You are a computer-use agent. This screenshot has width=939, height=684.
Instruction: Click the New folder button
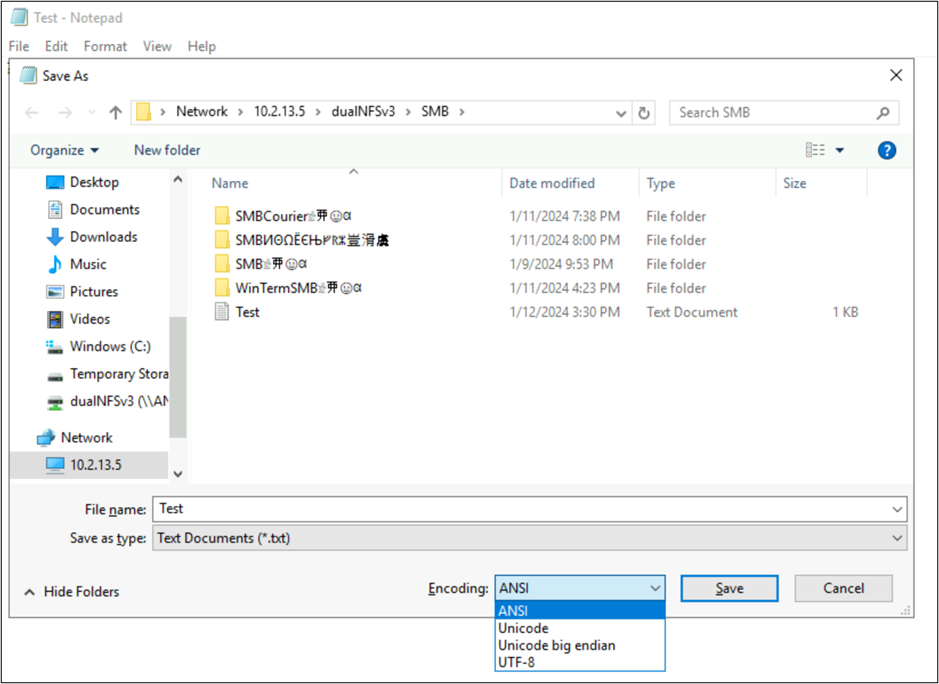[167, 150]
